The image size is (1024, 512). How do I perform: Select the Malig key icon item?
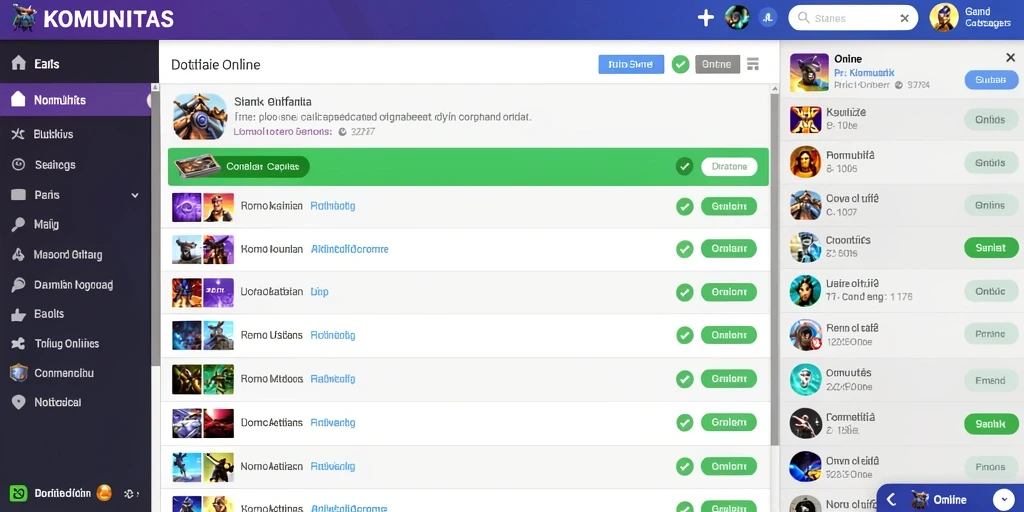pyautogui.click(x=18, y=225)
